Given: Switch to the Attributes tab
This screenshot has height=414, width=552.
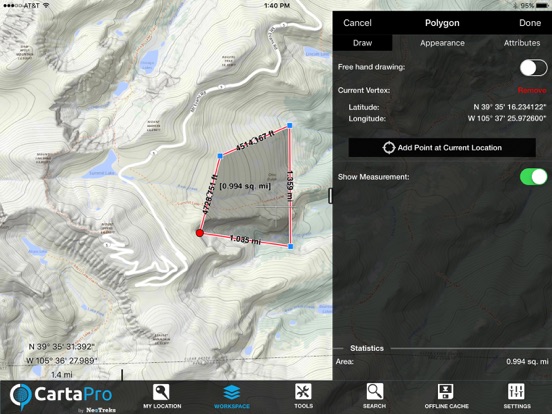Looking at the screenshot, I should point(522,43).
